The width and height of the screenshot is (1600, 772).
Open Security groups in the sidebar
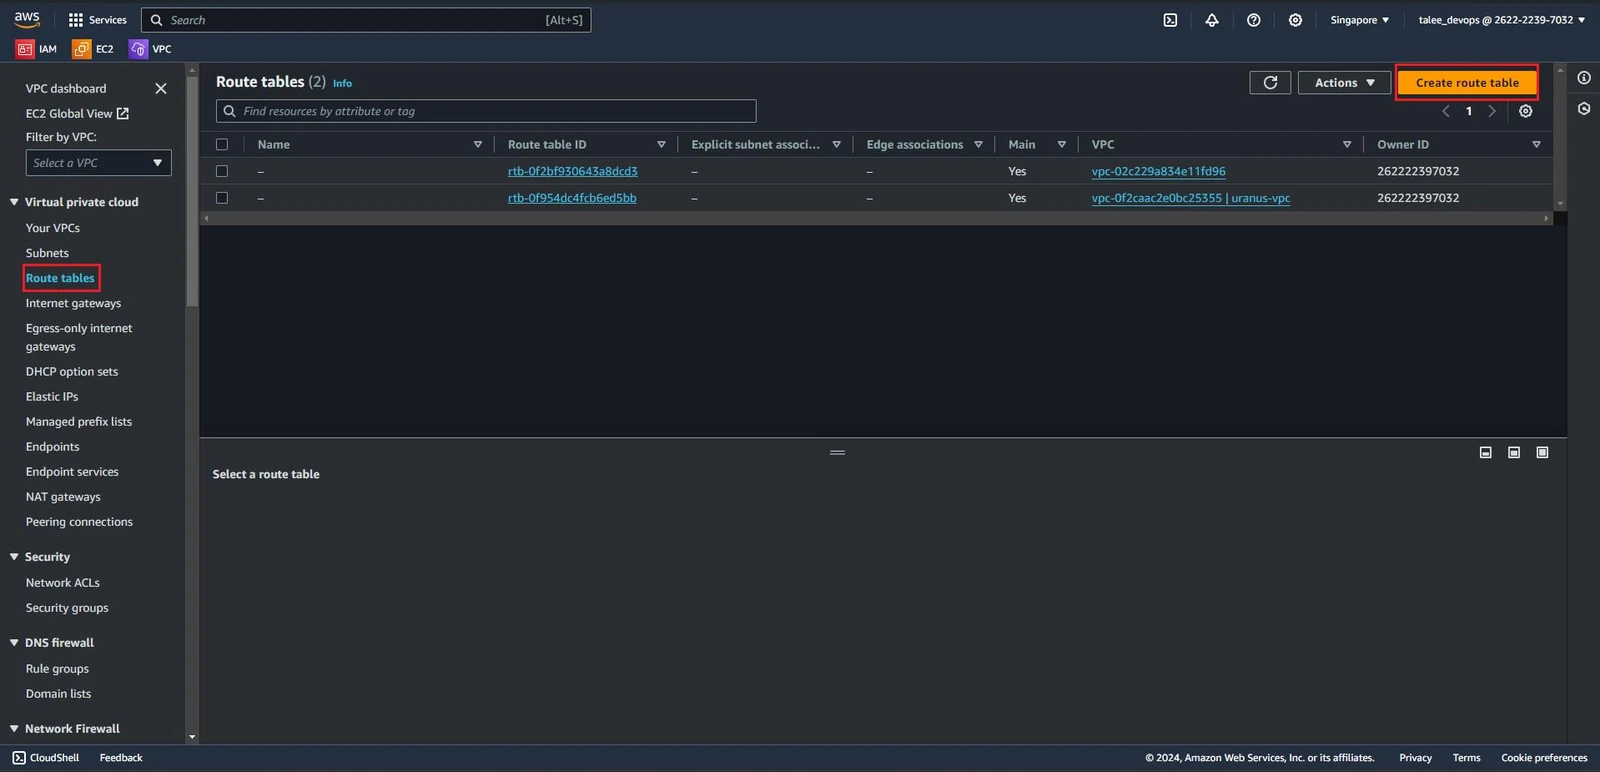point(67,608)
